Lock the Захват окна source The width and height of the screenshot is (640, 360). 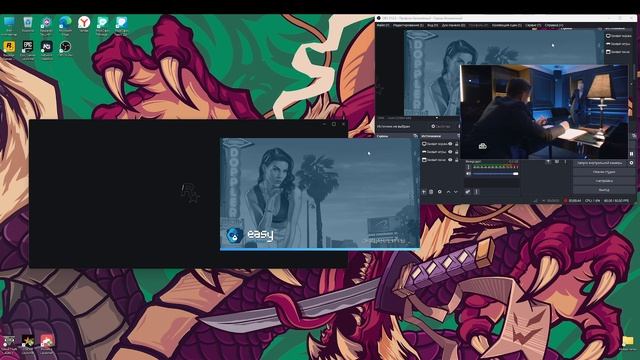457,160
